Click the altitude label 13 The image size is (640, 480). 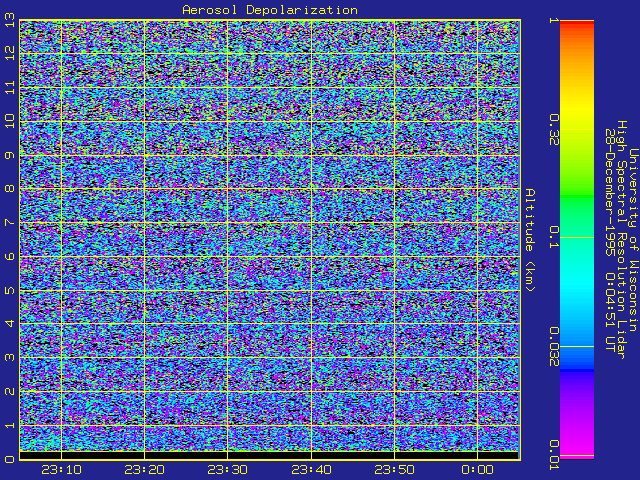pos(10,20)
